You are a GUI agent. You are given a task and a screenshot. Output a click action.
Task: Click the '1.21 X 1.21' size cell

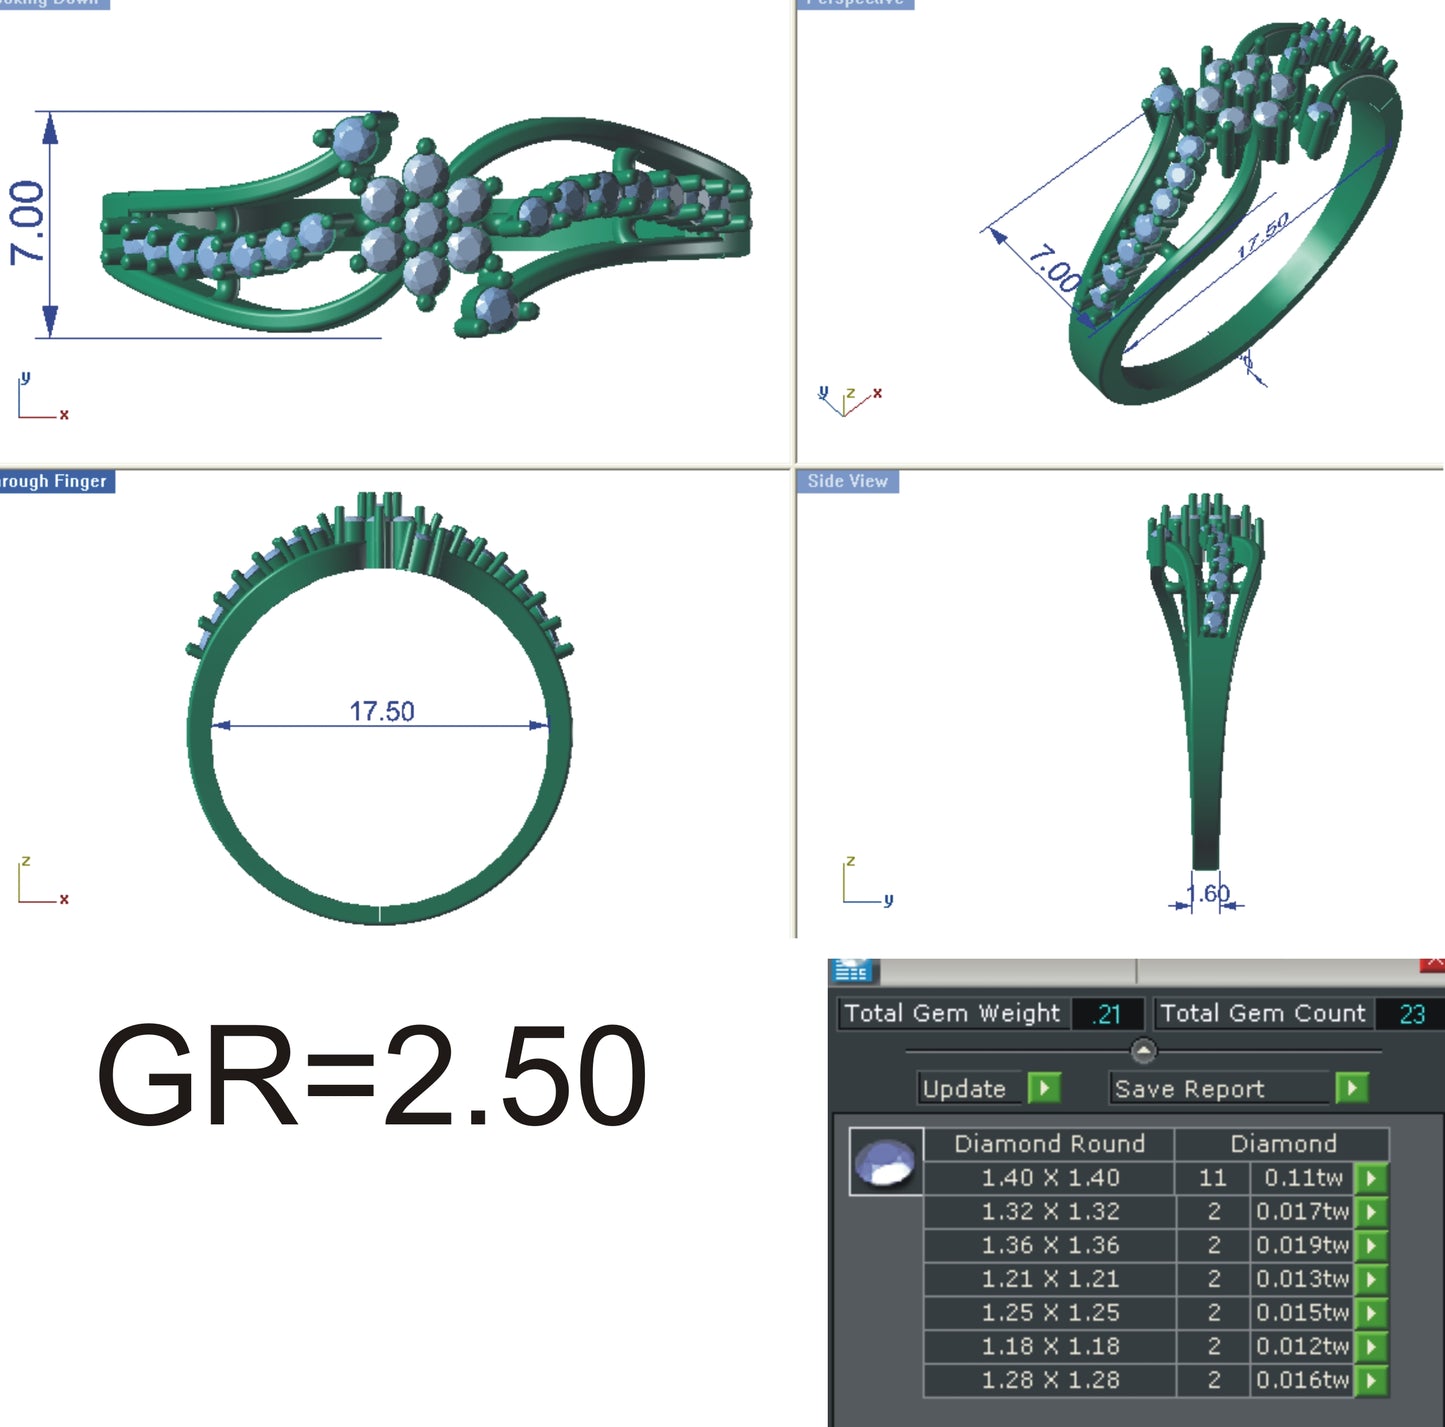pos(1049,1279)
